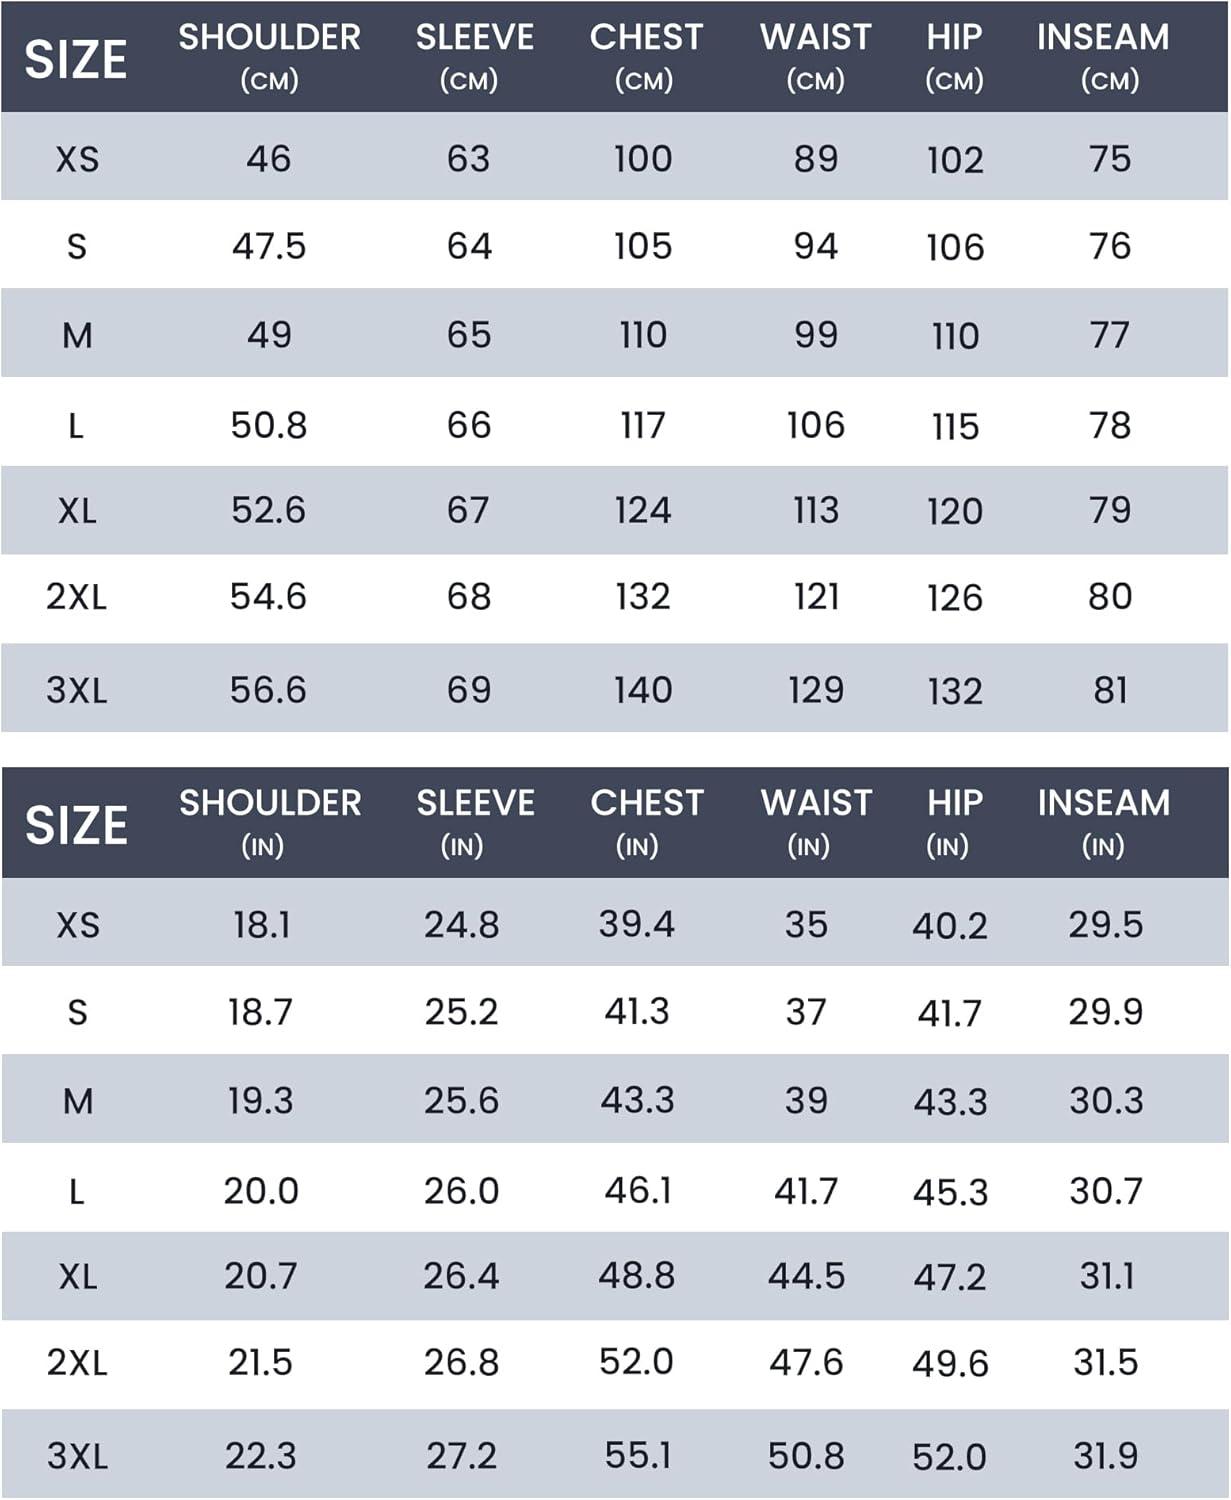This screenshot has width=1231, height=1500.
Task: Select the SIZE header in the centimeter table
Action: pyautogui.click(x=76, y=59)
